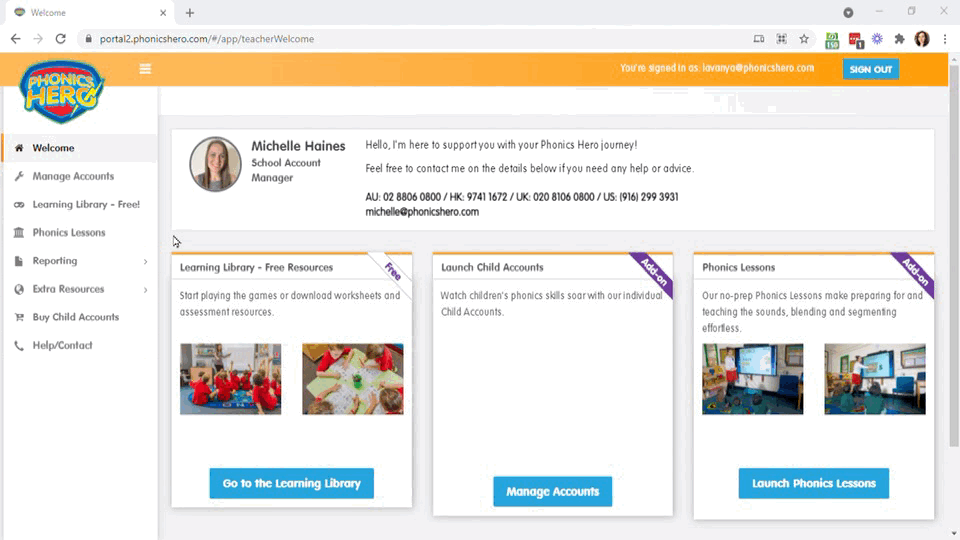
Task: Click the blue gear-like extension icon
Action: click(877, 39)
